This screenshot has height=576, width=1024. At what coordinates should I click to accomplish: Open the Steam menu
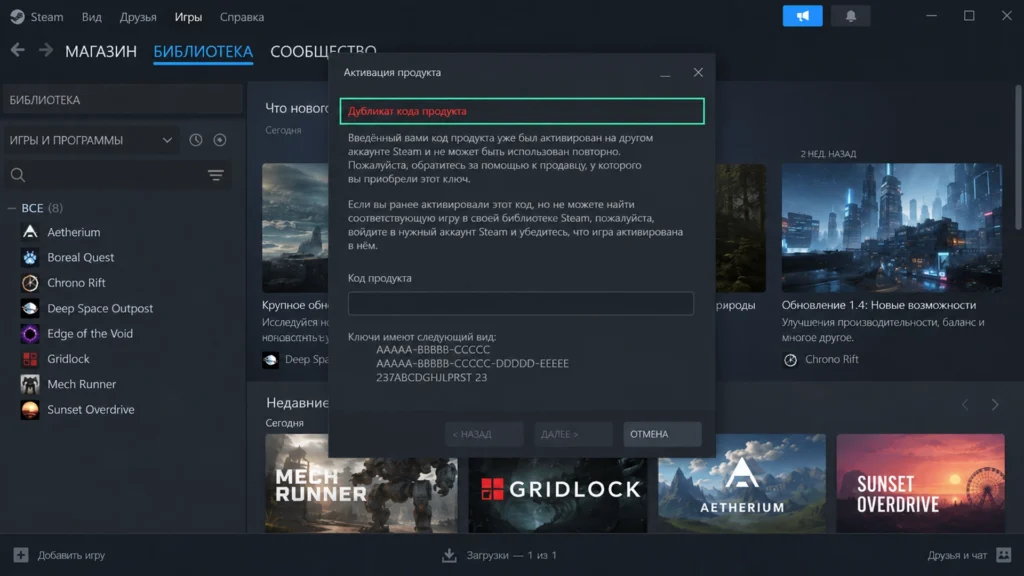click(47, 17)
